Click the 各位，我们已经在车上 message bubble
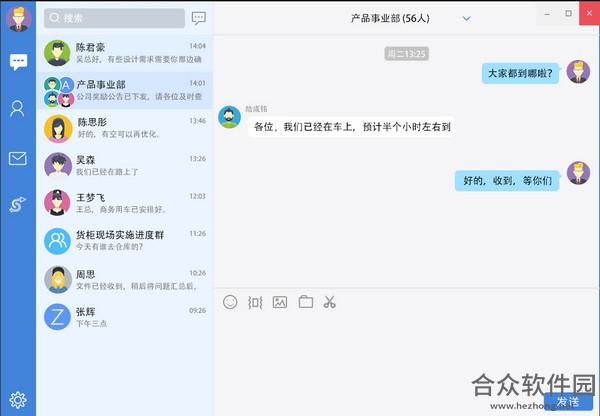600x416 pixels. pyautogui.click(x=352, y=127)
